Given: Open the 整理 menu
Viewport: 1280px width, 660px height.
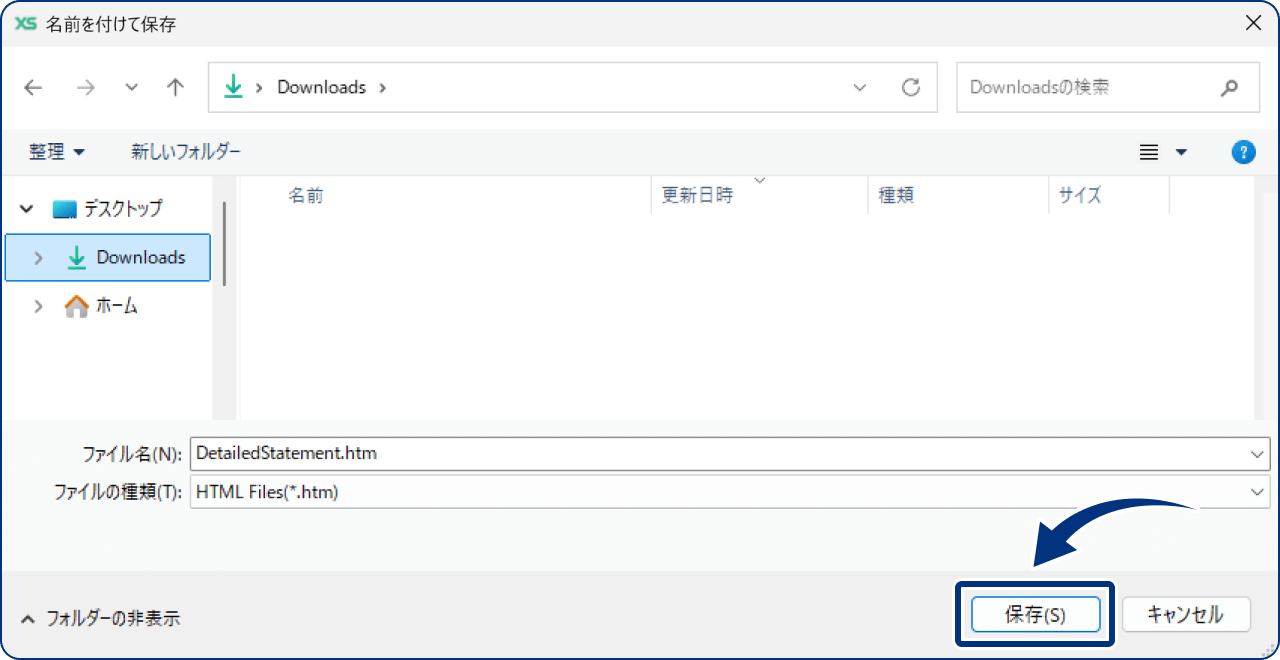Looking at the screenshot, I should [57, 152].
